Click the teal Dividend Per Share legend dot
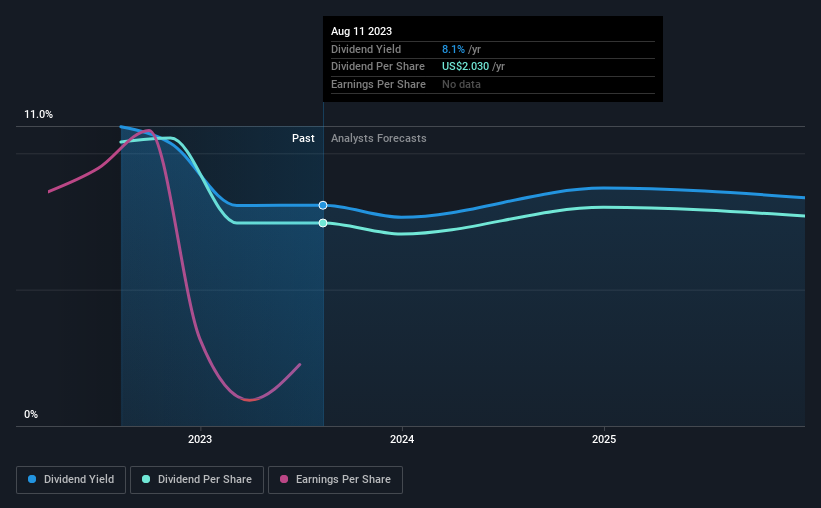 click(x=146, y=479)
